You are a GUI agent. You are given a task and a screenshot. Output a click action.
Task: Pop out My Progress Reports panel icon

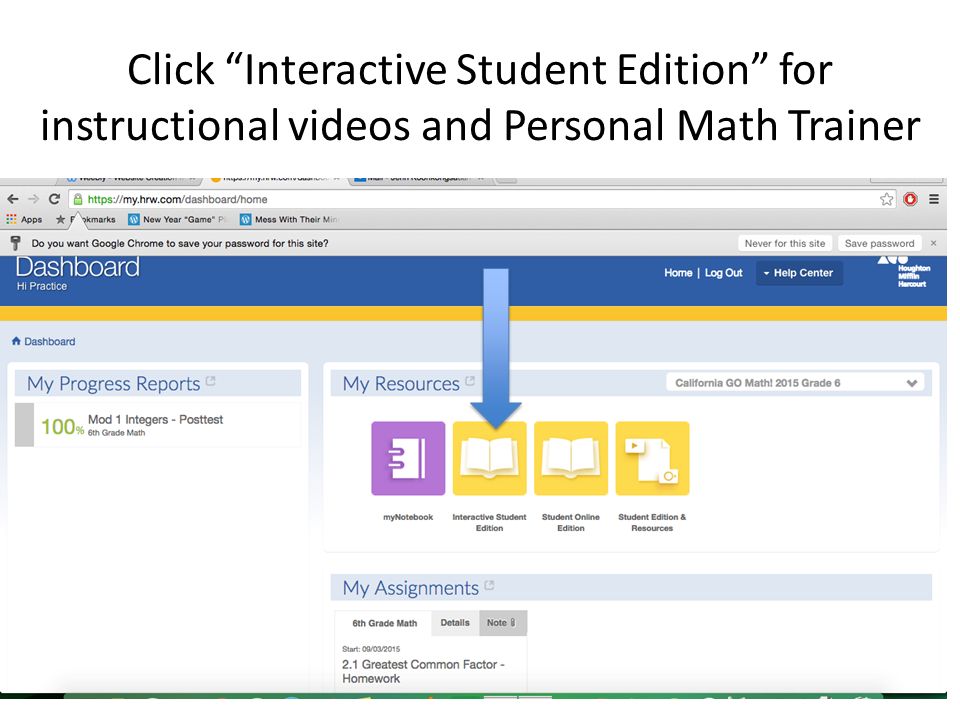pyautogui.click(x=211, y=381)
